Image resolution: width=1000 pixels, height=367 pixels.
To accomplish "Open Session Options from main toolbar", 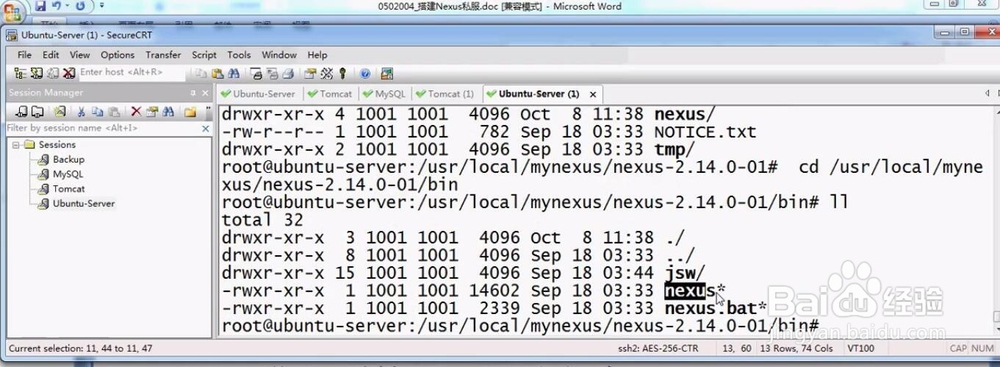I will [311, 73].
